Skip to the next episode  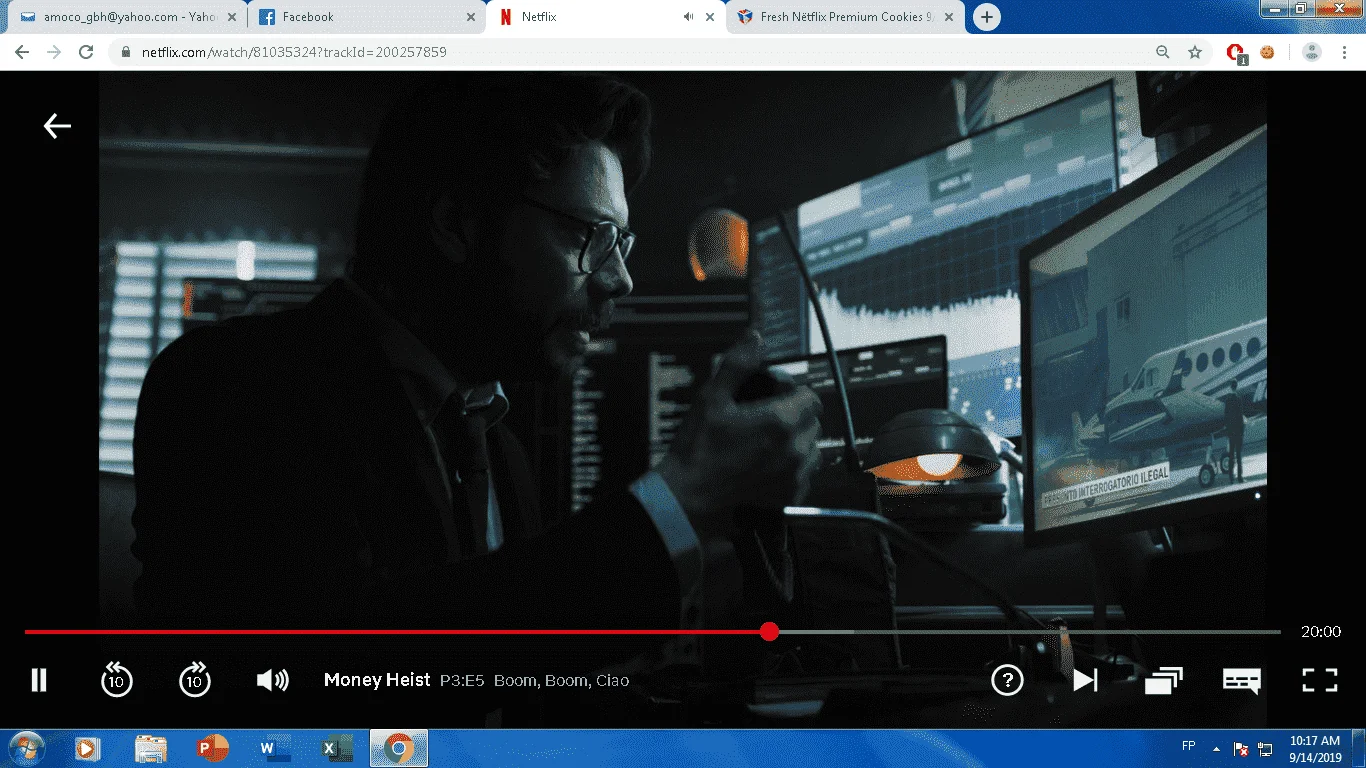click(x=1085, y=680)
